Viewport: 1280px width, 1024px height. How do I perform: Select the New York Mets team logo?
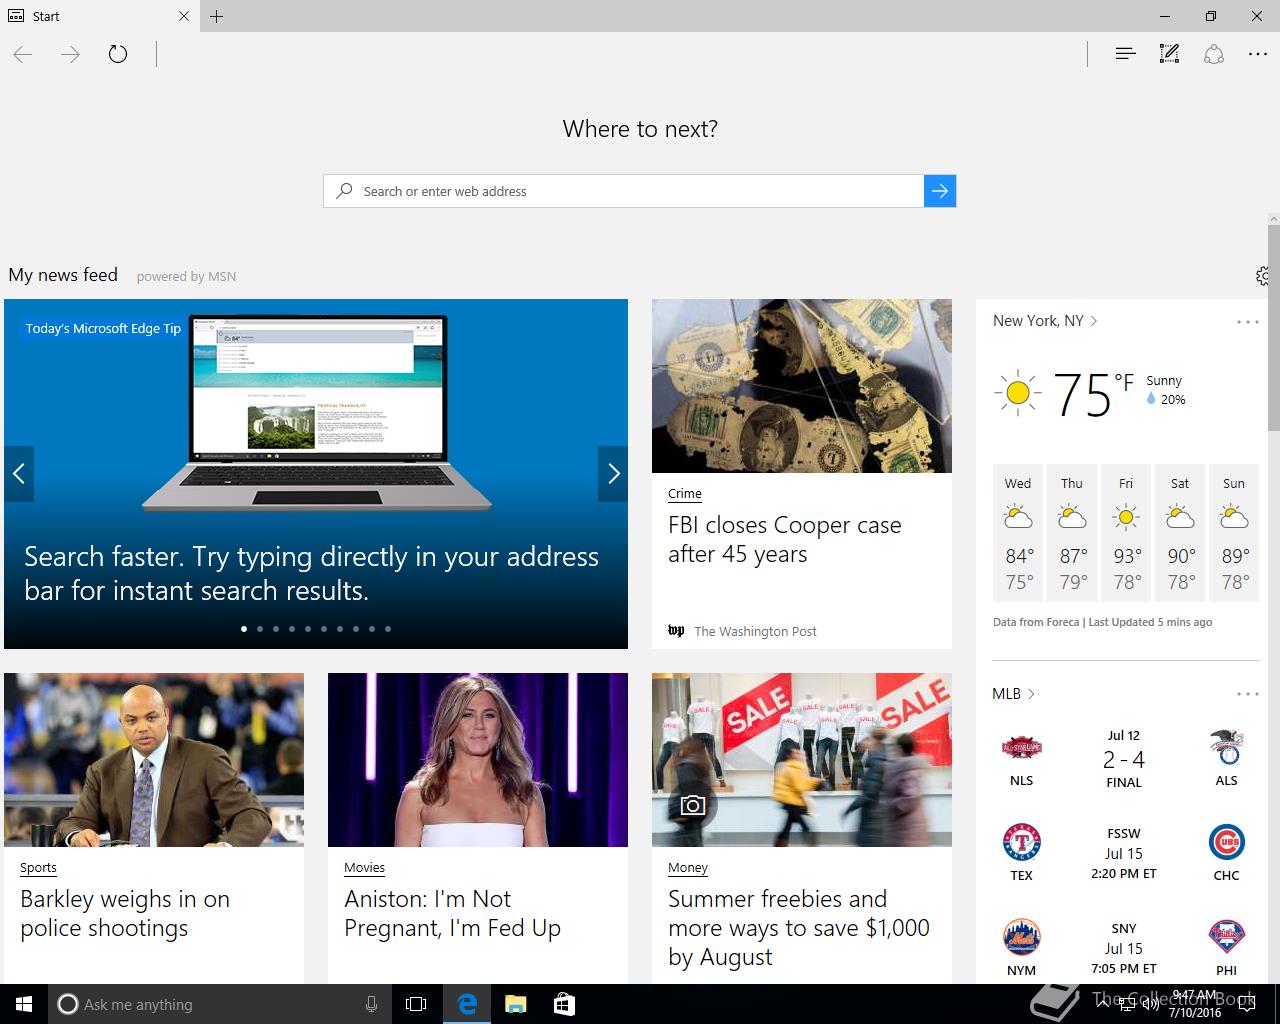pyautogui.click(x=1022, y=938)
